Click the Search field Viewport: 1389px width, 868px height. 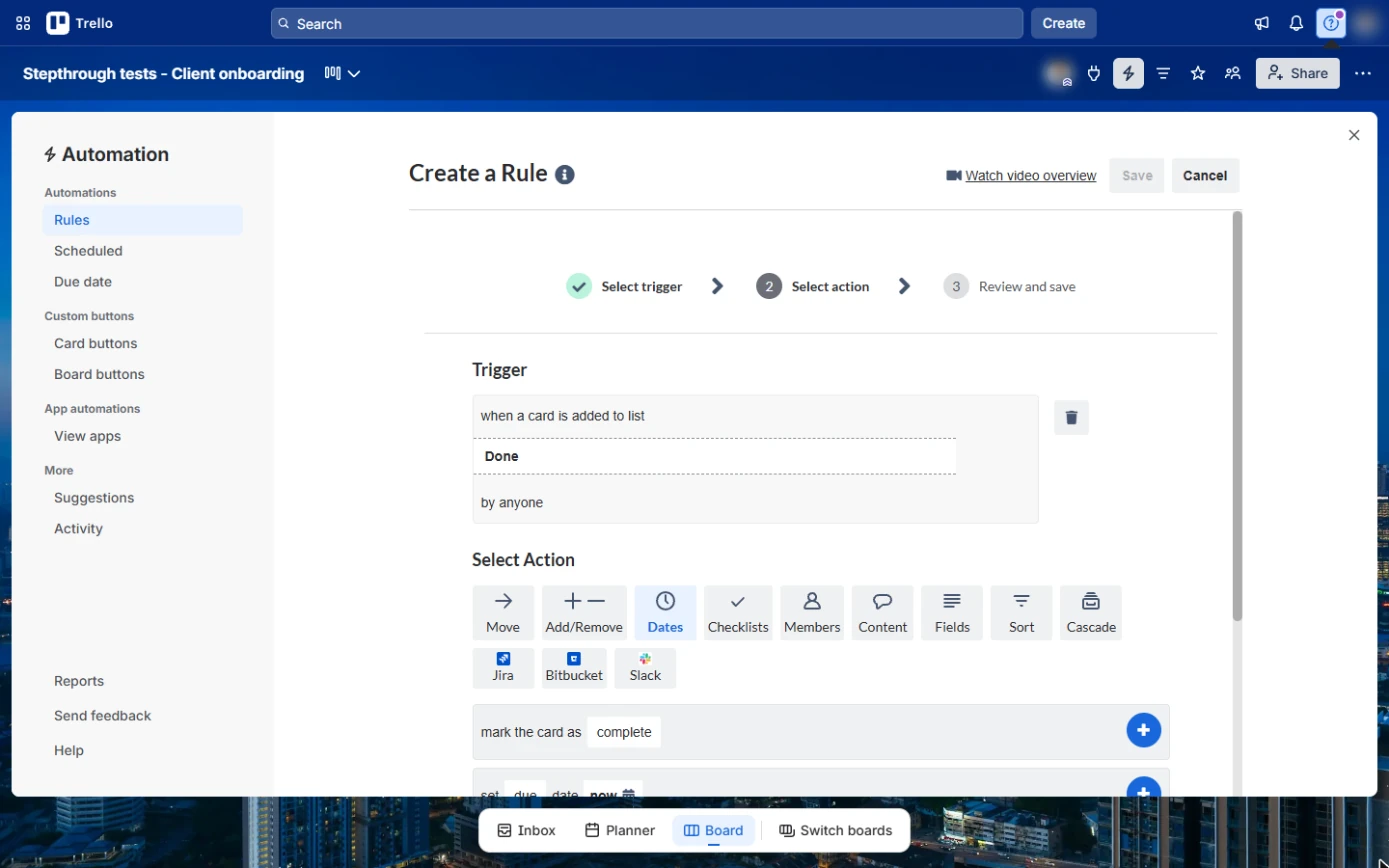point(647,23)
